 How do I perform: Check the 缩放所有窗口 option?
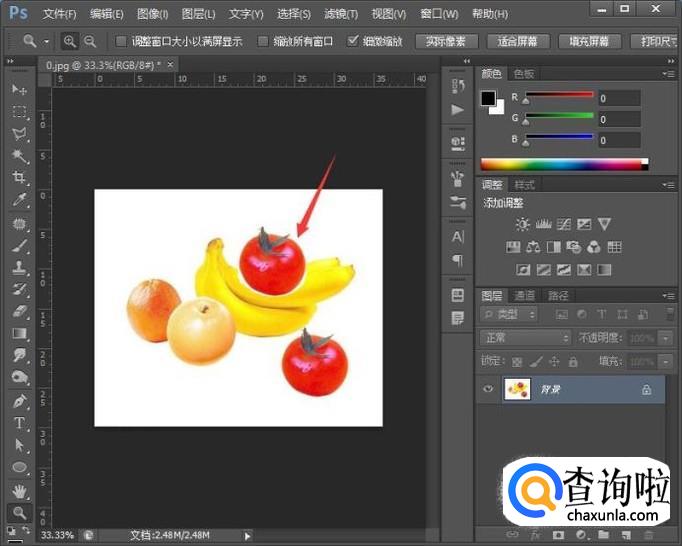click(263, 42)
